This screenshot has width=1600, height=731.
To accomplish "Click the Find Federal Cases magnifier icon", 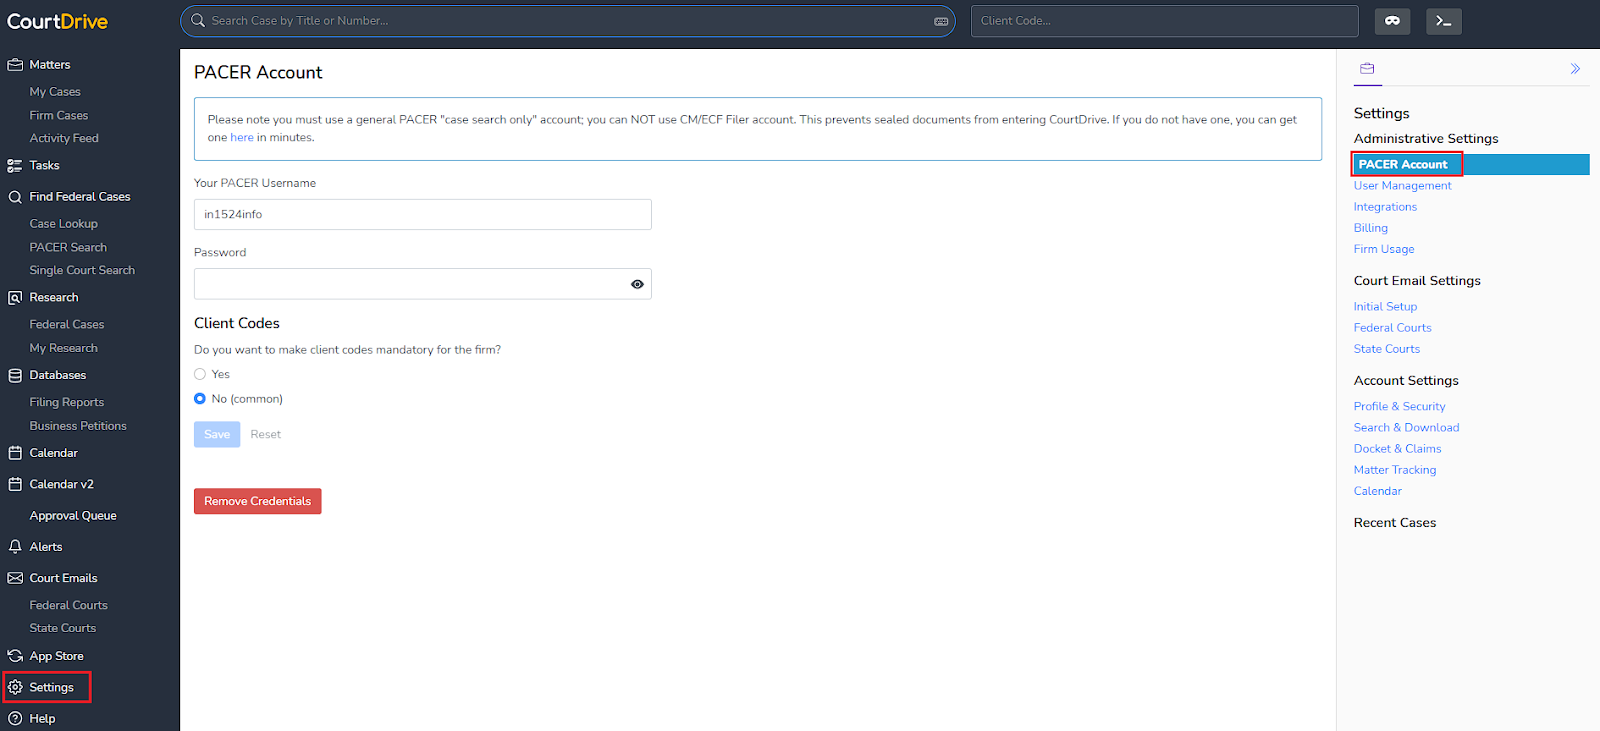I will pos(15,197).
